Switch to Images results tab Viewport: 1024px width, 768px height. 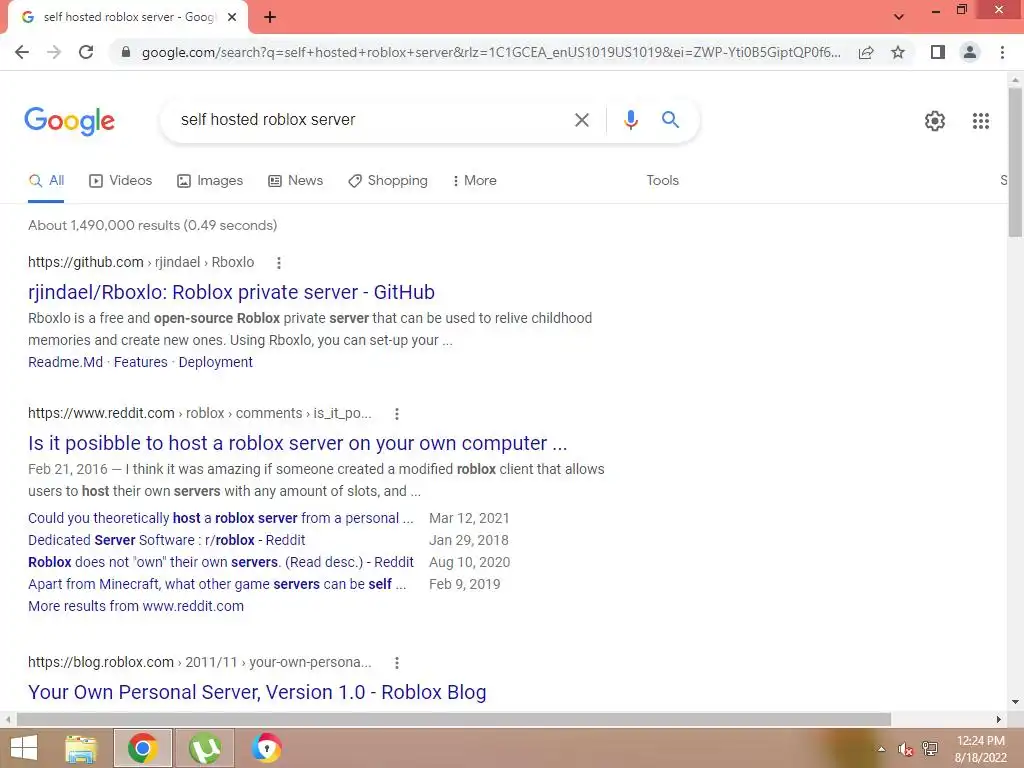coord(210,181)
